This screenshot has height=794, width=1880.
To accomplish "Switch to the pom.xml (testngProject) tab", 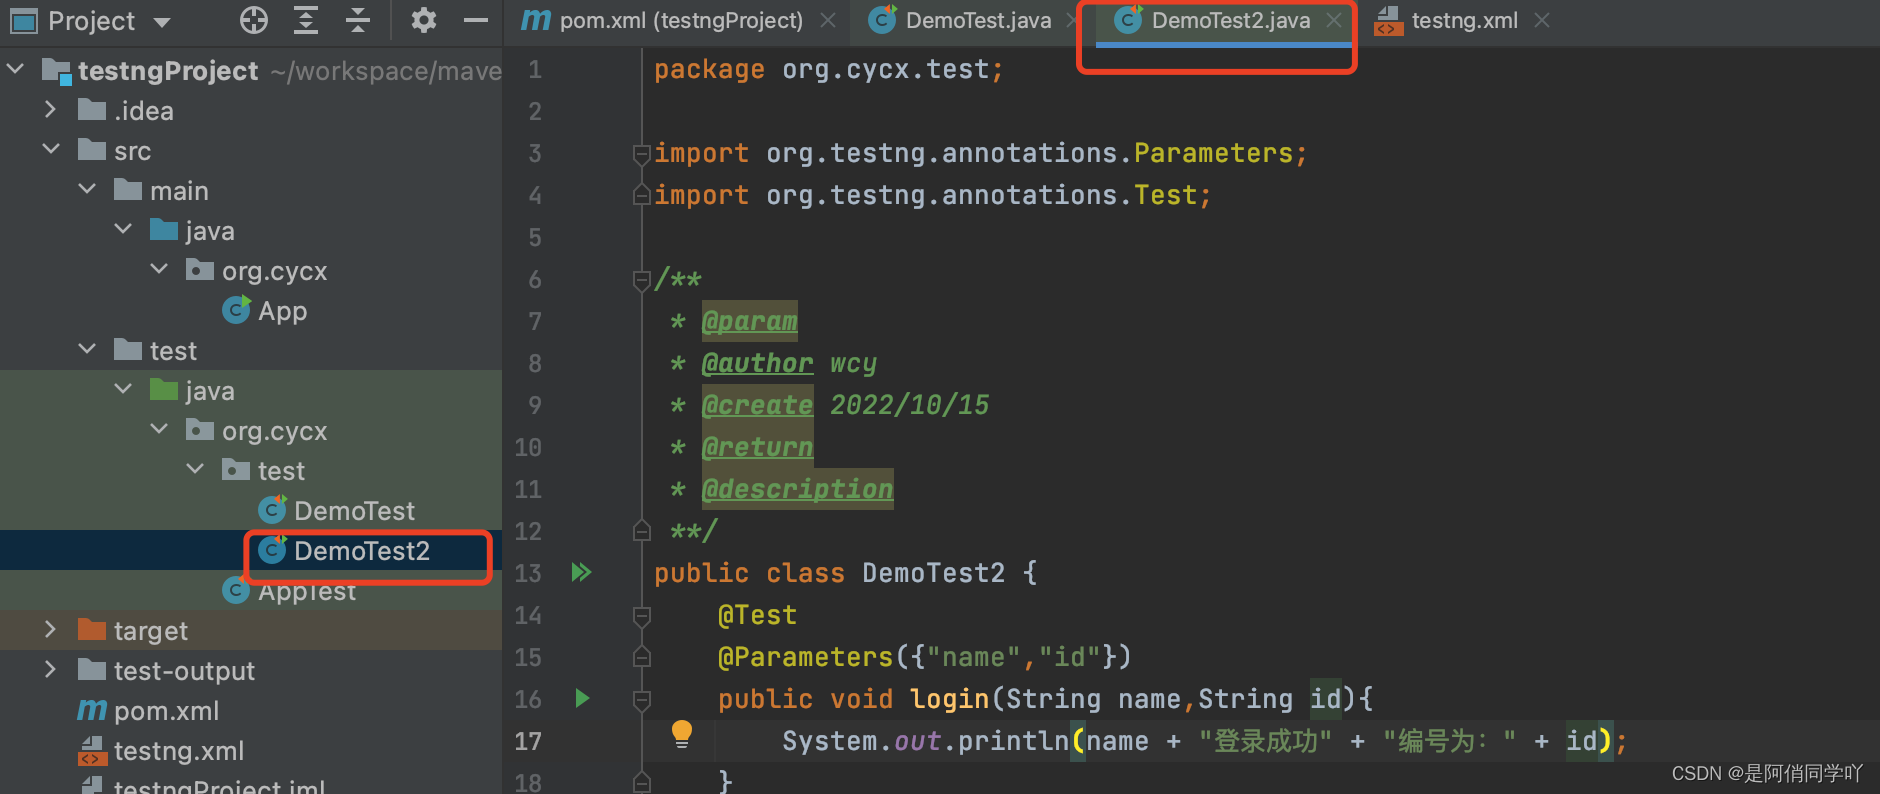I will pos(680,20).
